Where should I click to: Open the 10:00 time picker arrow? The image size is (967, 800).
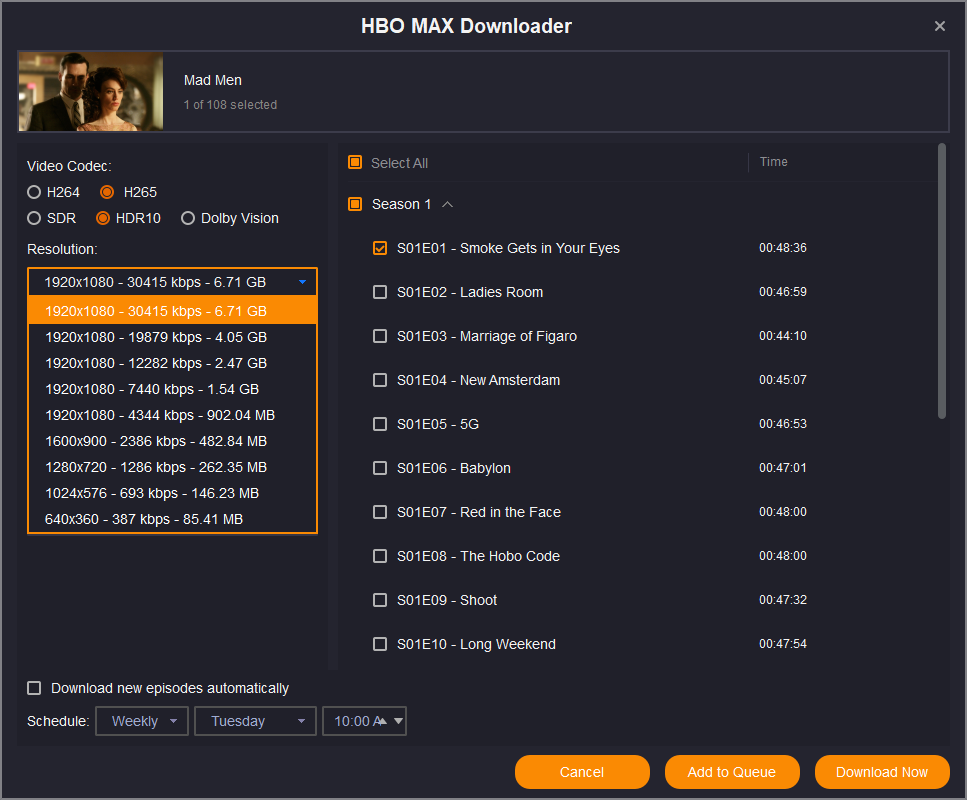398,721
